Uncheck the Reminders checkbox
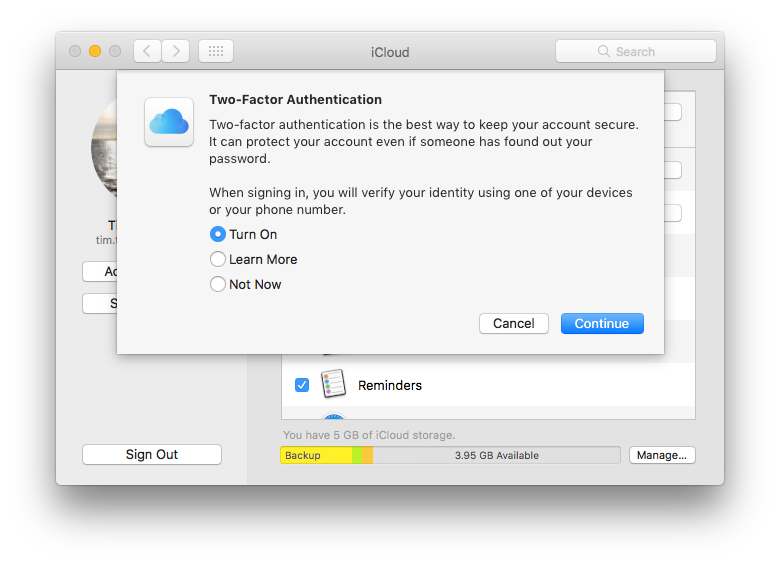Screen dimensions: 780x565 click(x=302, y=385)
